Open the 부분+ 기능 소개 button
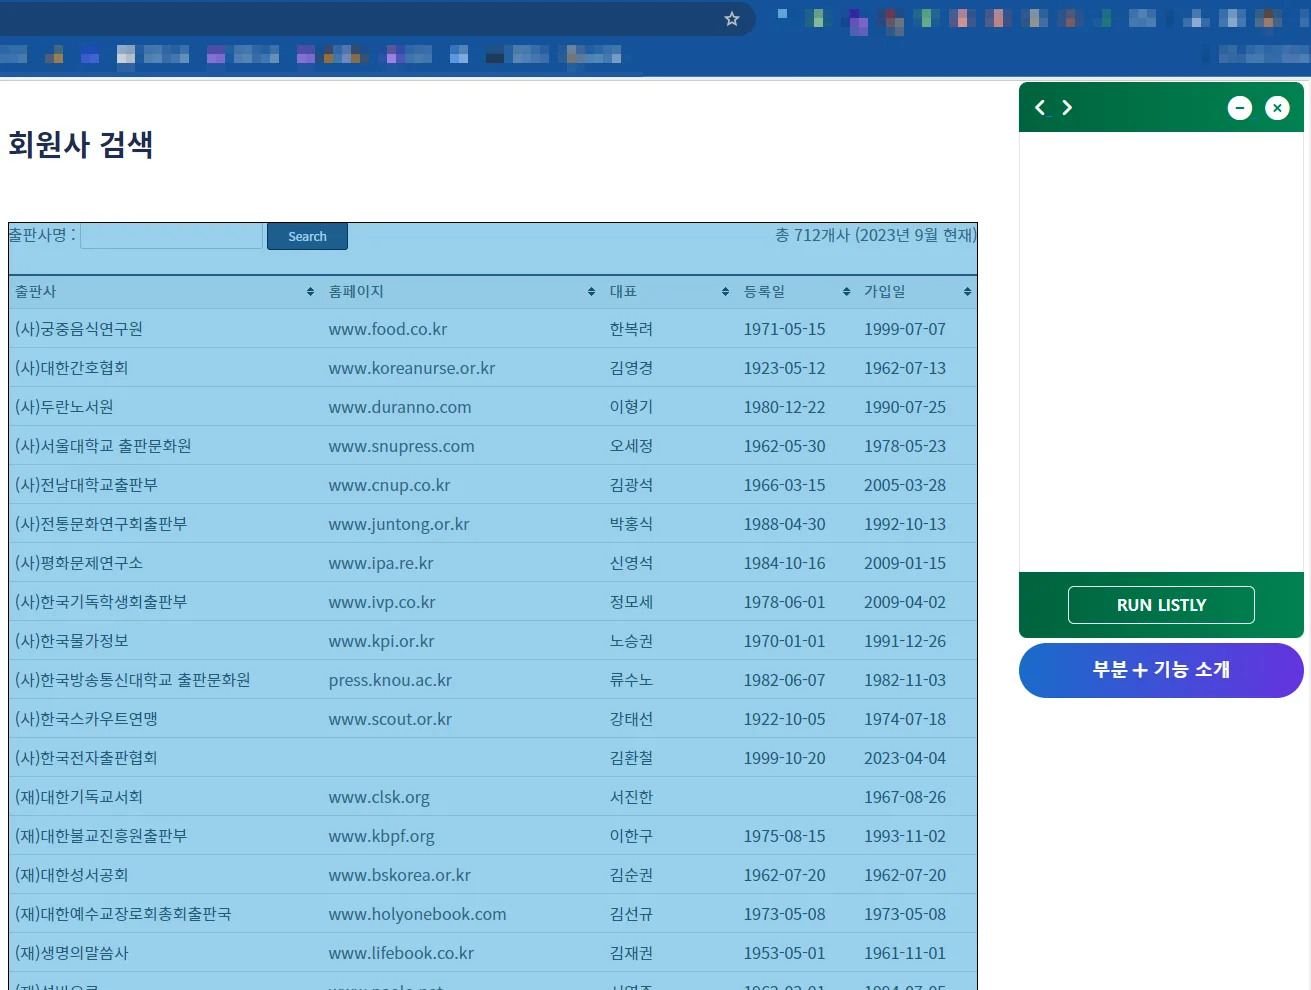The height and width of the screenshot is (990, 1311). (x=1160, y=670)
